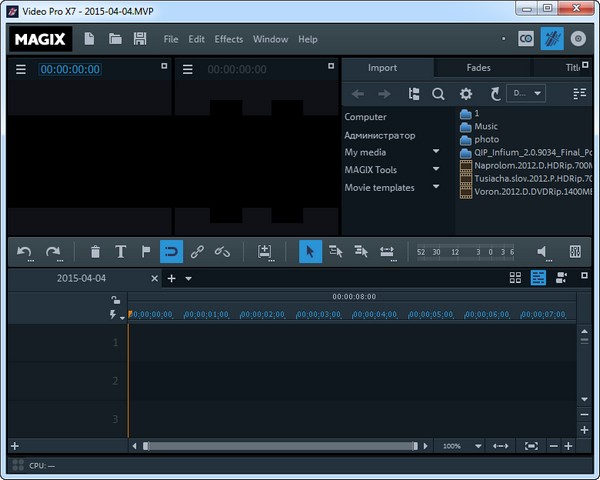Select the MAGIX Tools entry

pyautogui.click(x=370, y=170)
